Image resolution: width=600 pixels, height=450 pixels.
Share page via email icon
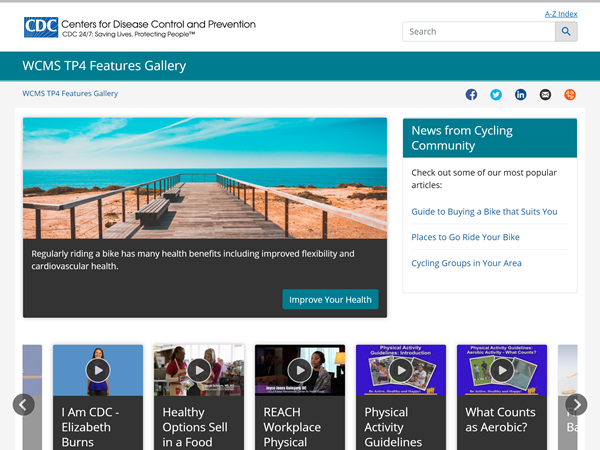tap(545, 95)
